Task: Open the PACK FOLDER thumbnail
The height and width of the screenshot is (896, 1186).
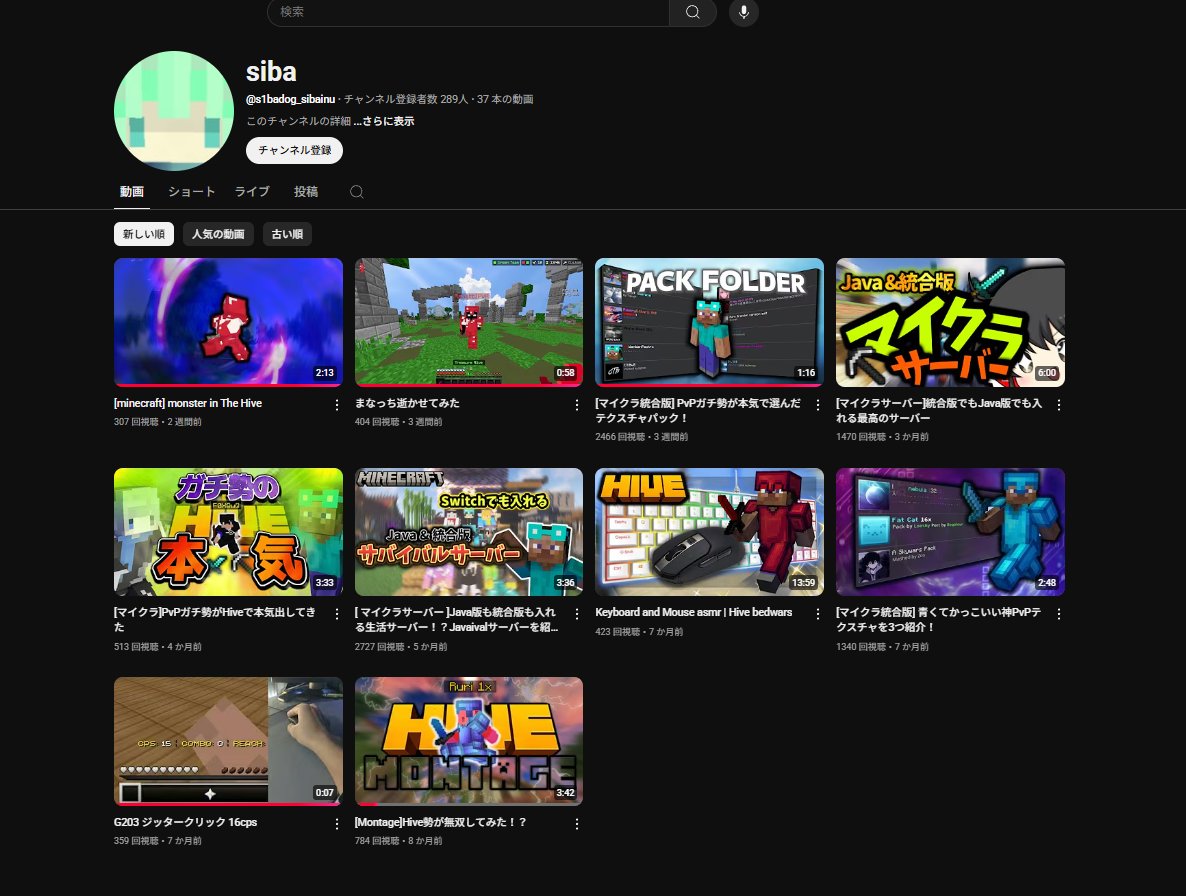Action: click(709, 322)
